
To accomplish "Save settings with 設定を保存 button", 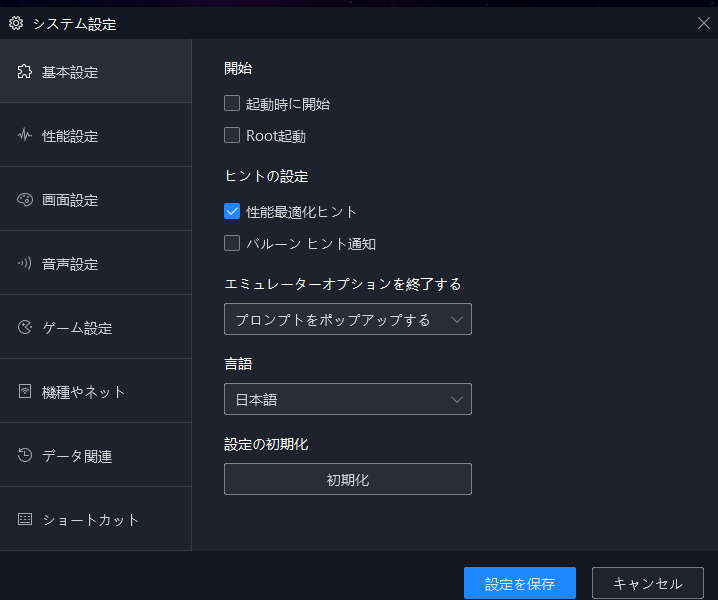I will coord(520,583).
